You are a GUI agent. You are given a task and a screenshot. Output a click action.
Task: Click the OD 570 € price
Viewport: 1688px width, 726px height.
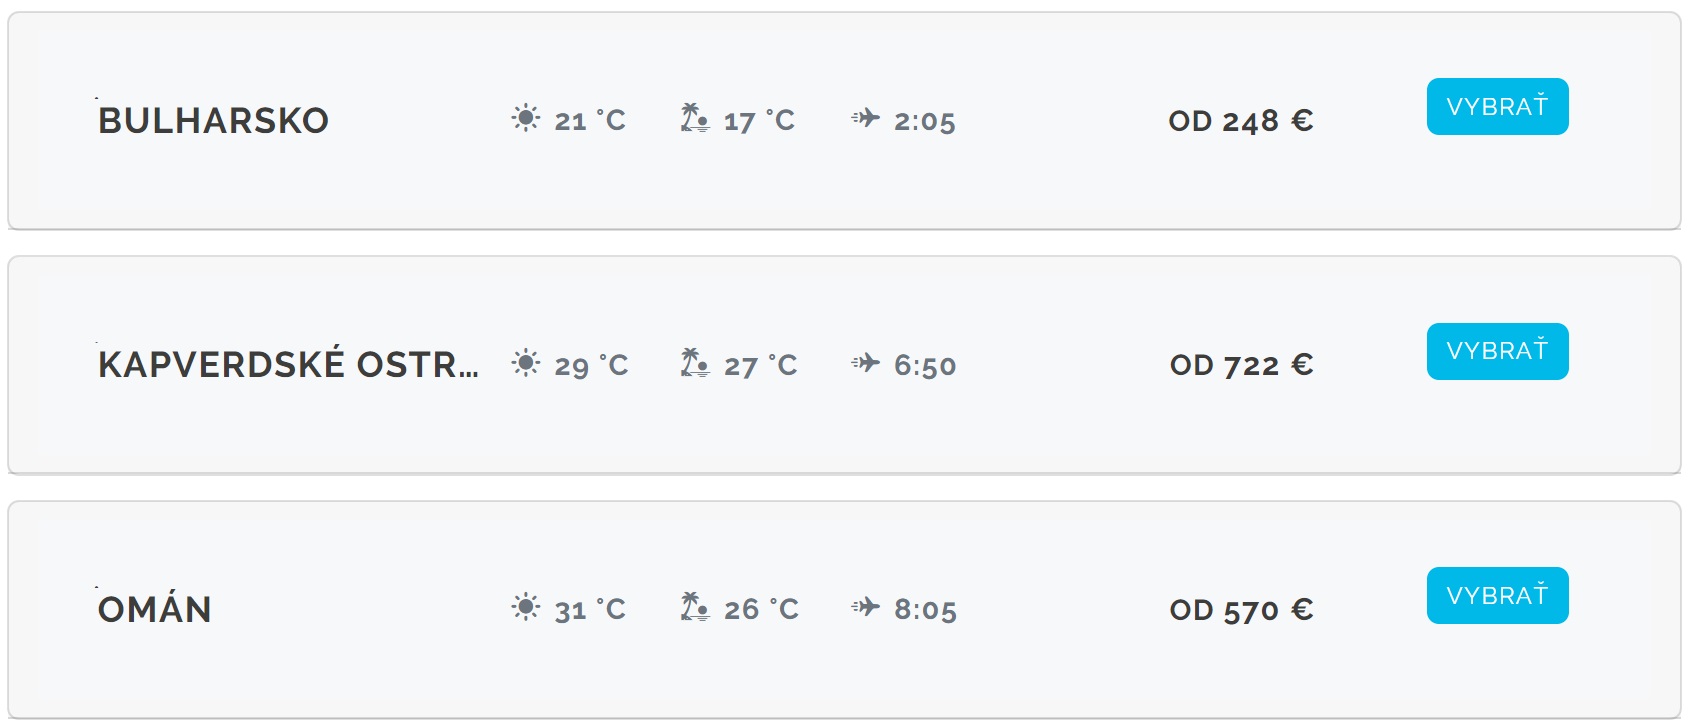tap(1241, 610)
